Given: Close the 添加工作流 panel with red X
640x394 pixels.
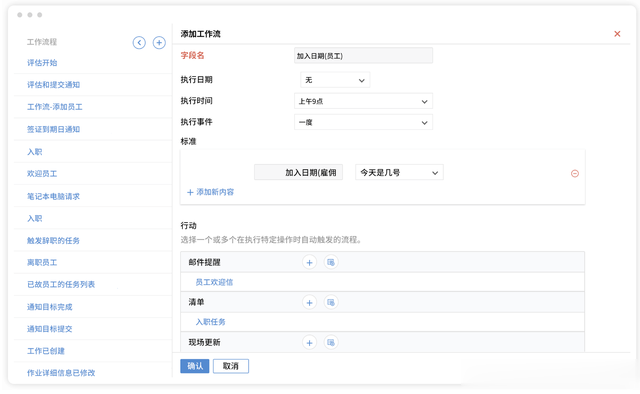Looking at the screenshot, I should tap(617, 34).
